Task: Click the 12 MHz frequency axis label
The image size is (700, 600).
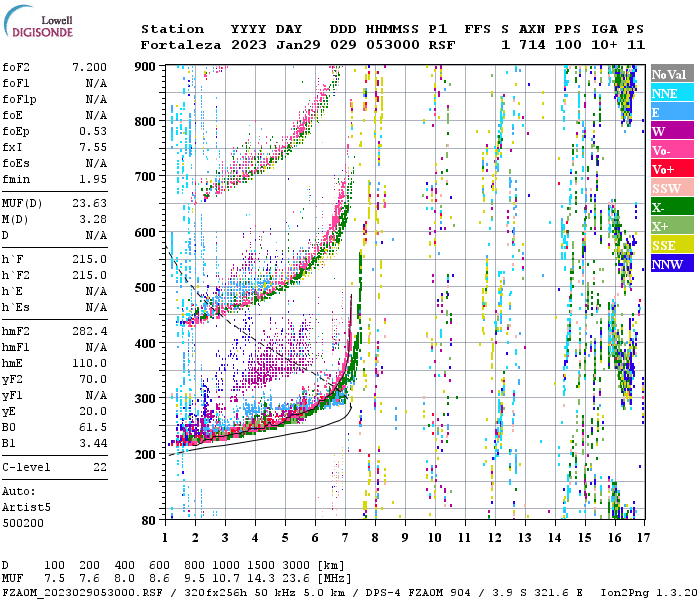Action: coord(495,538)
